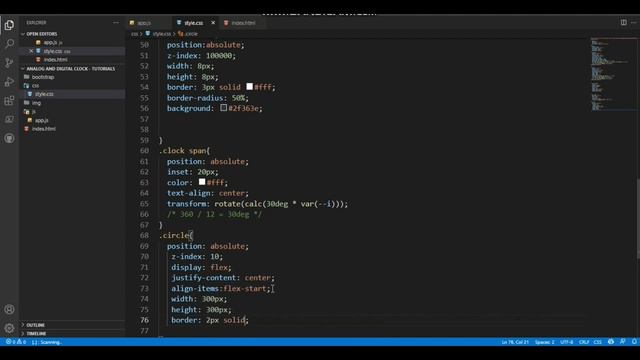
Task: Click the notifications bell in status bar
Action: 634,342
